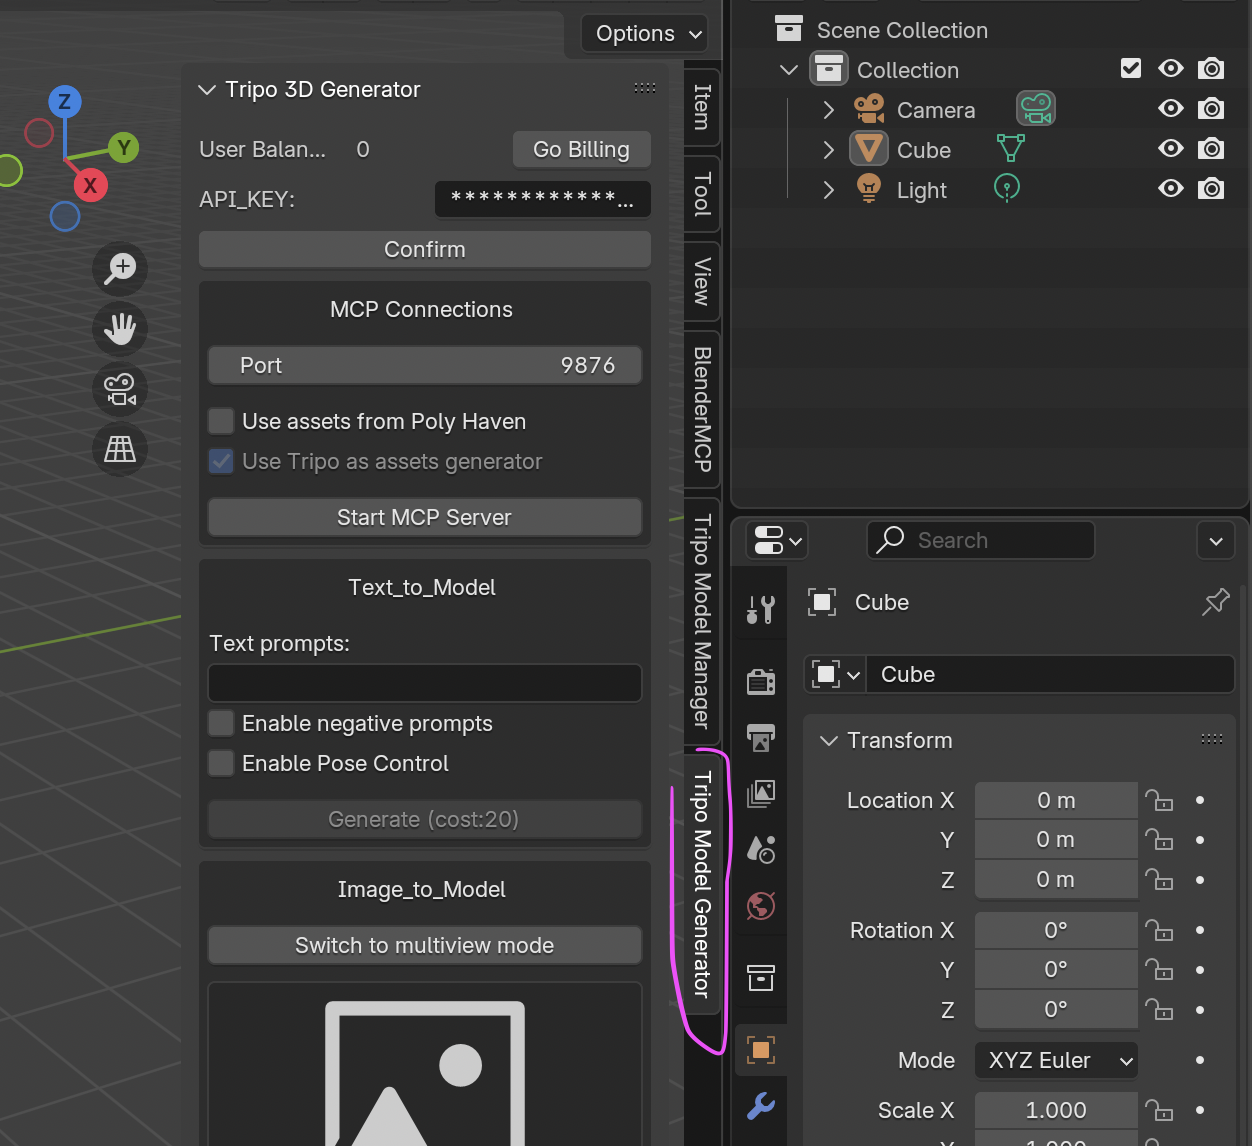Click the pin icon beside Cube header
Screen dimensions: 1252x1146
point(1216,602)
